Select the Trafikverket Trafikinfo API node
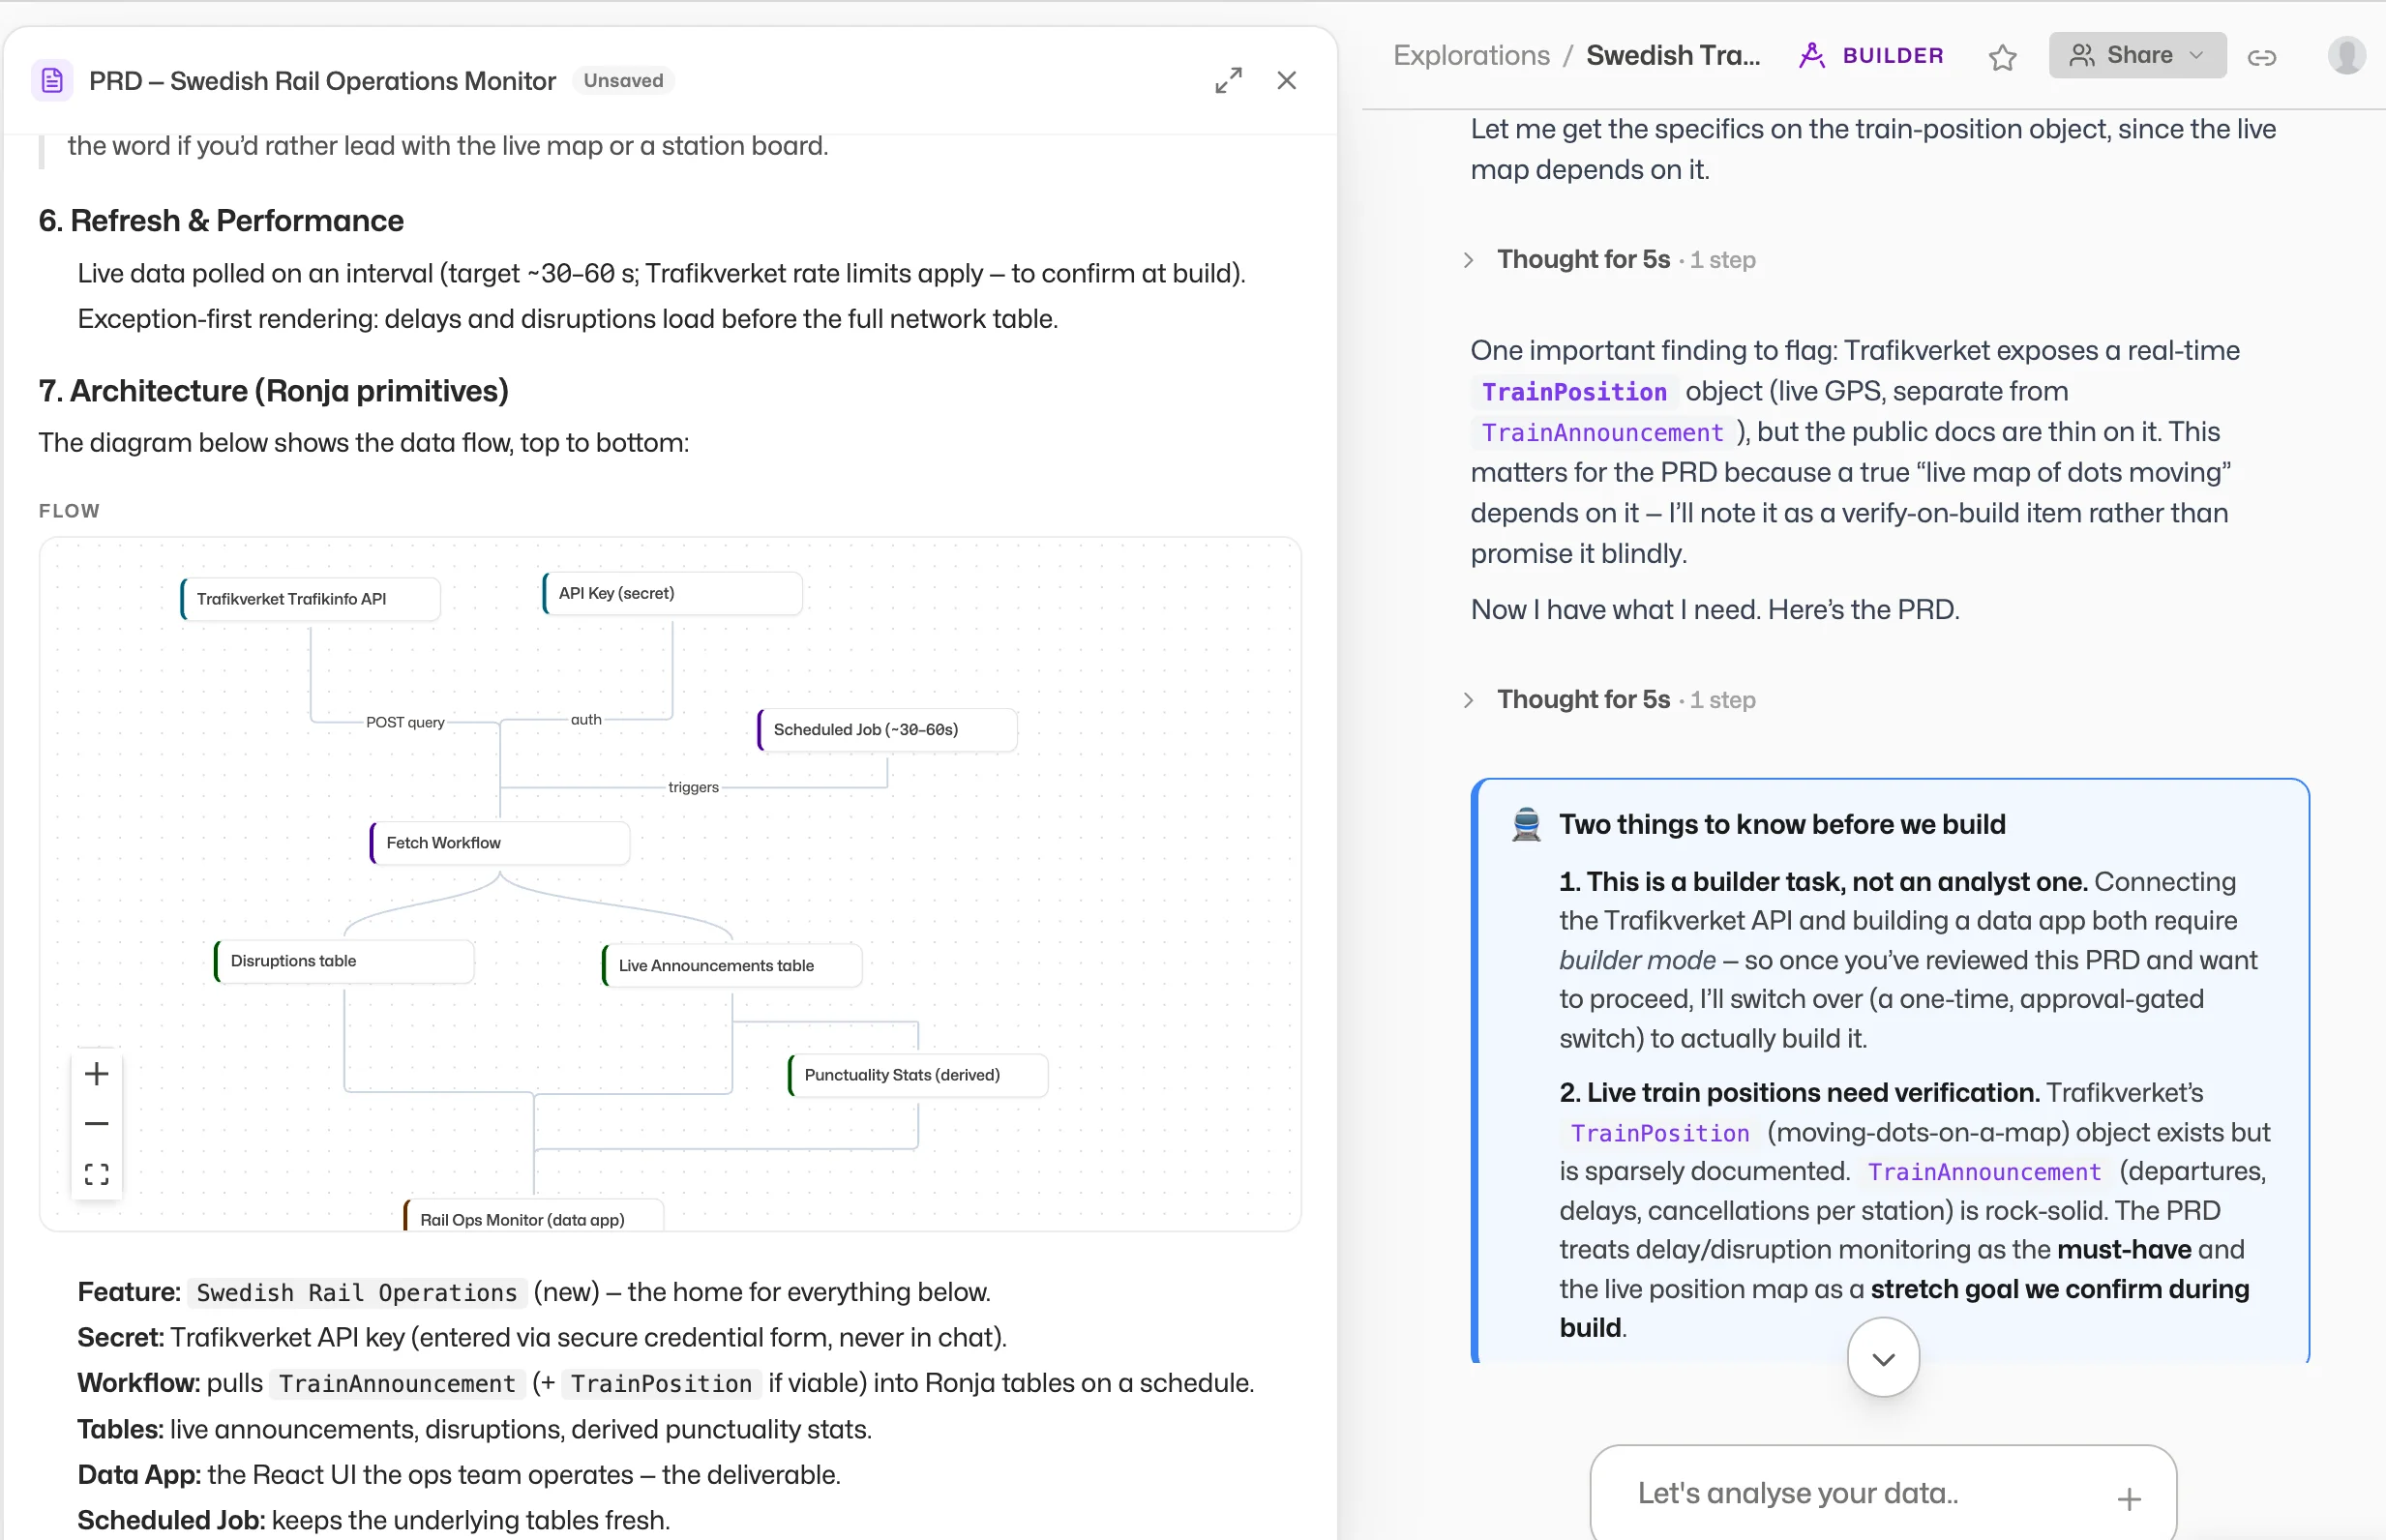Image resolution: width=2386 pixels, height=1540 pixels. pyautogui.click(x=311, y=599)
